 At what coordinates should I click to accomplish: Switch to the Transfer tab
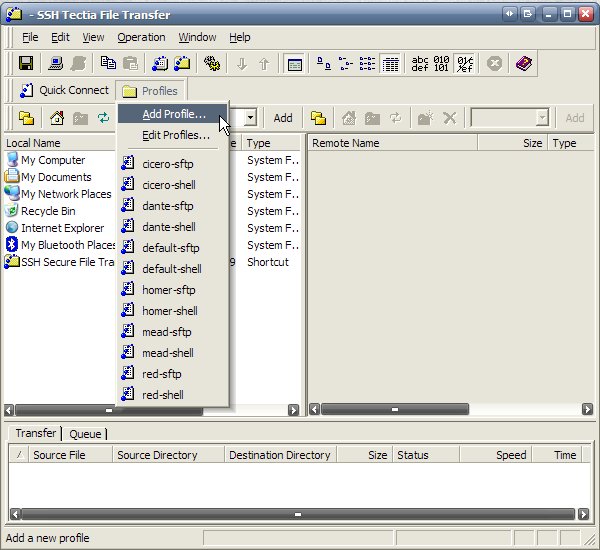pyautogui.click(x=36, y=433)
